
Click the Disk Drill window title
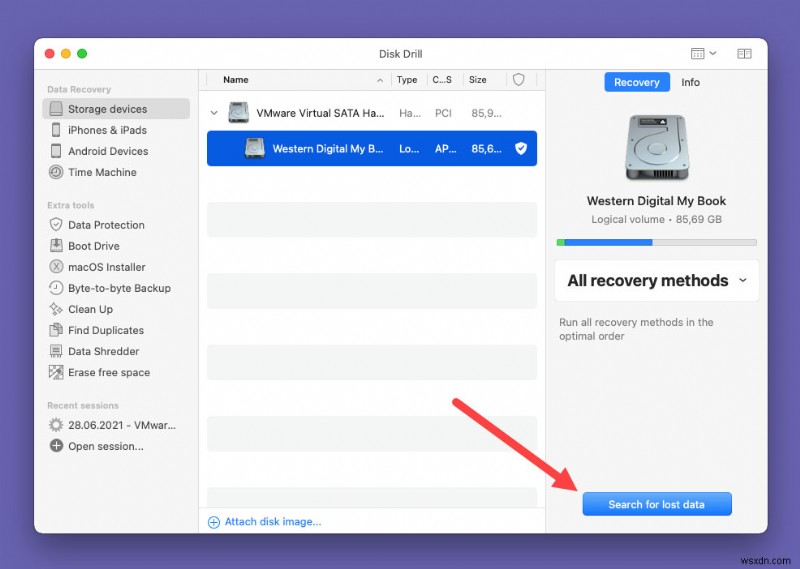click(401, 54)
